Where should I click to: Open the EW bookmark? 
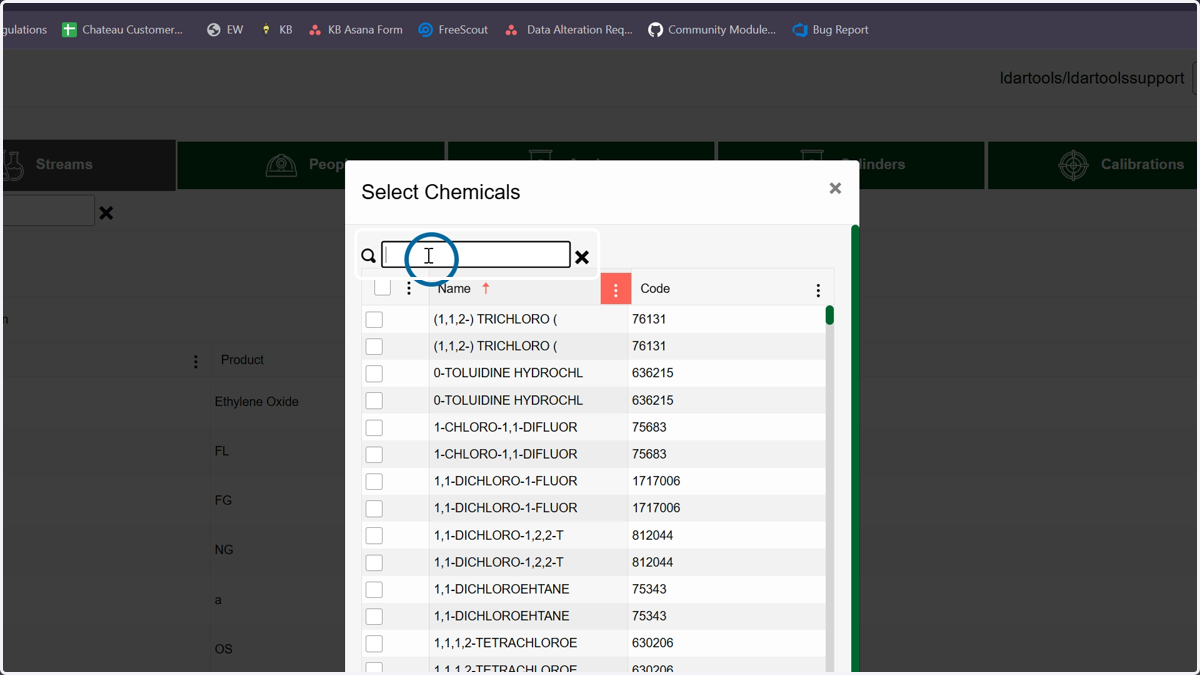[225, 30]
